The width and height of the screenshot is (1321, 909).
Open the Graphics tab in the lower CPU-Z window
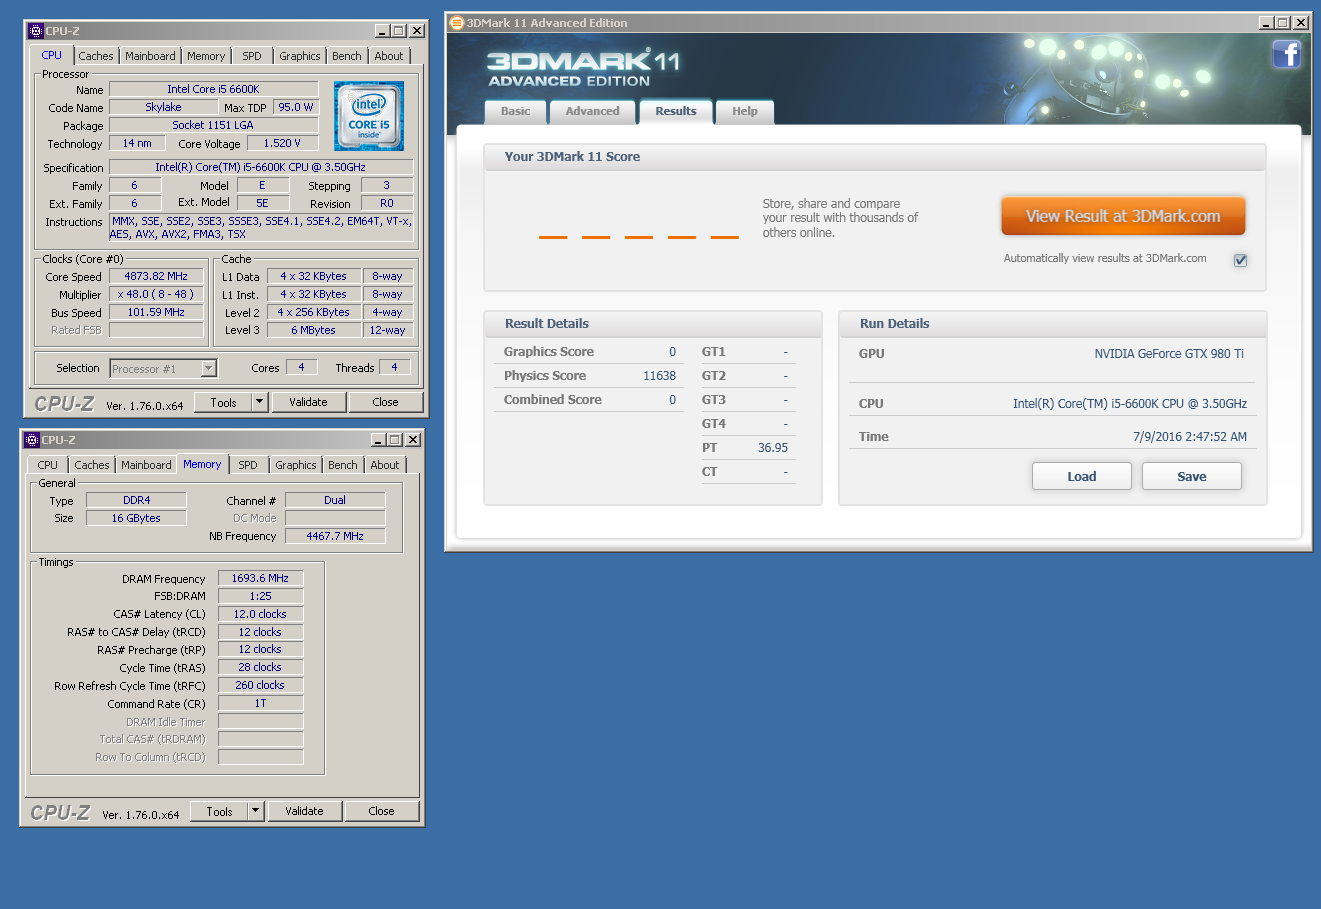click(x=295, y=465)
